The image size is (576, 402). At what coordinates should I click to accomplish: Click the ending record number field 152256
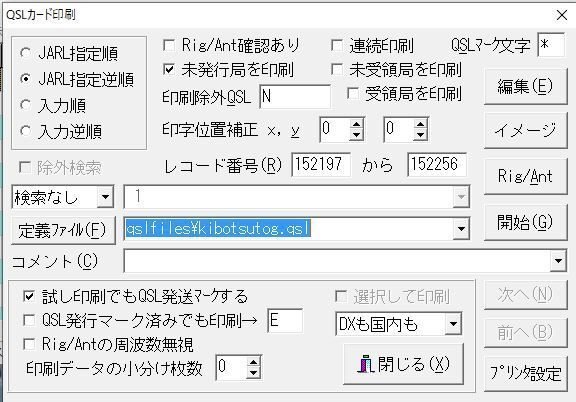pos(437,165)
